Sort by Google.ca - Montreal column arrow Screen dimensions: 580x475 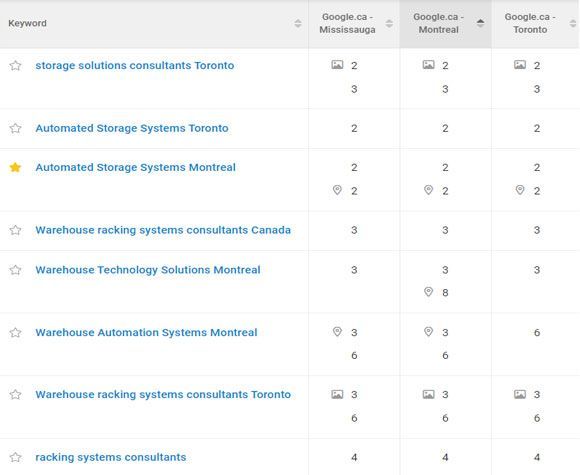point(480,23)
